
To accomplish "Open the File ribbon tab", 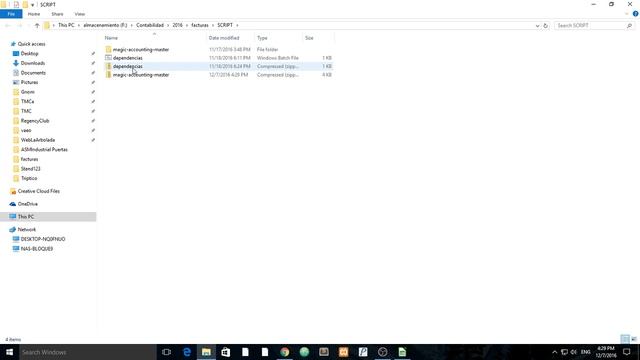I will coord(11,14).
